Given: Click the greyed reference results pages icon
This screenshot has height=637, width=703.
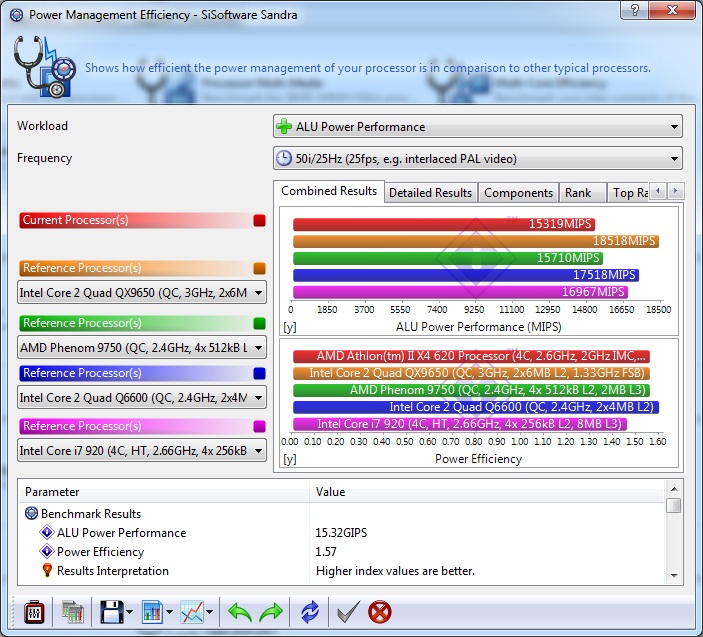Looking at the screenshot, I should coord(73,612).
